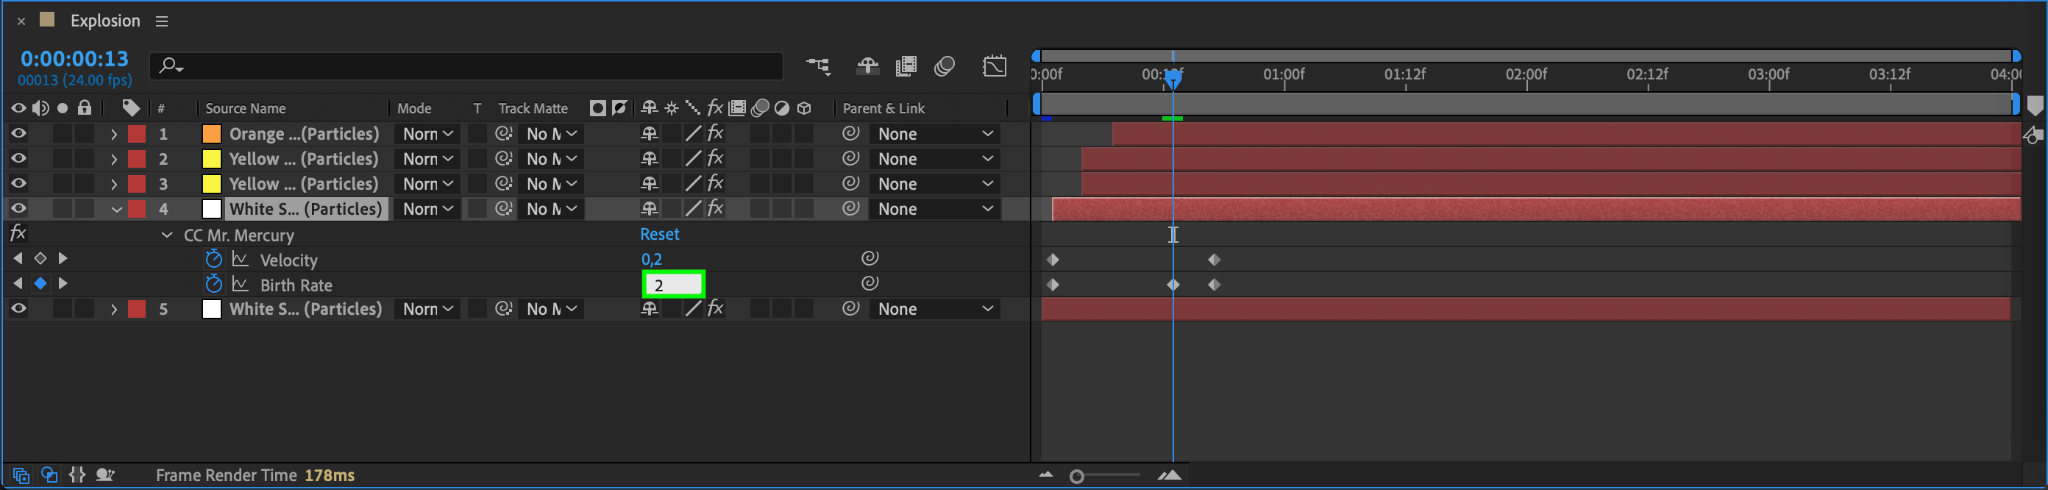
Task: Open the Parent dropdown for layer 1
Action: click(934, 134)
